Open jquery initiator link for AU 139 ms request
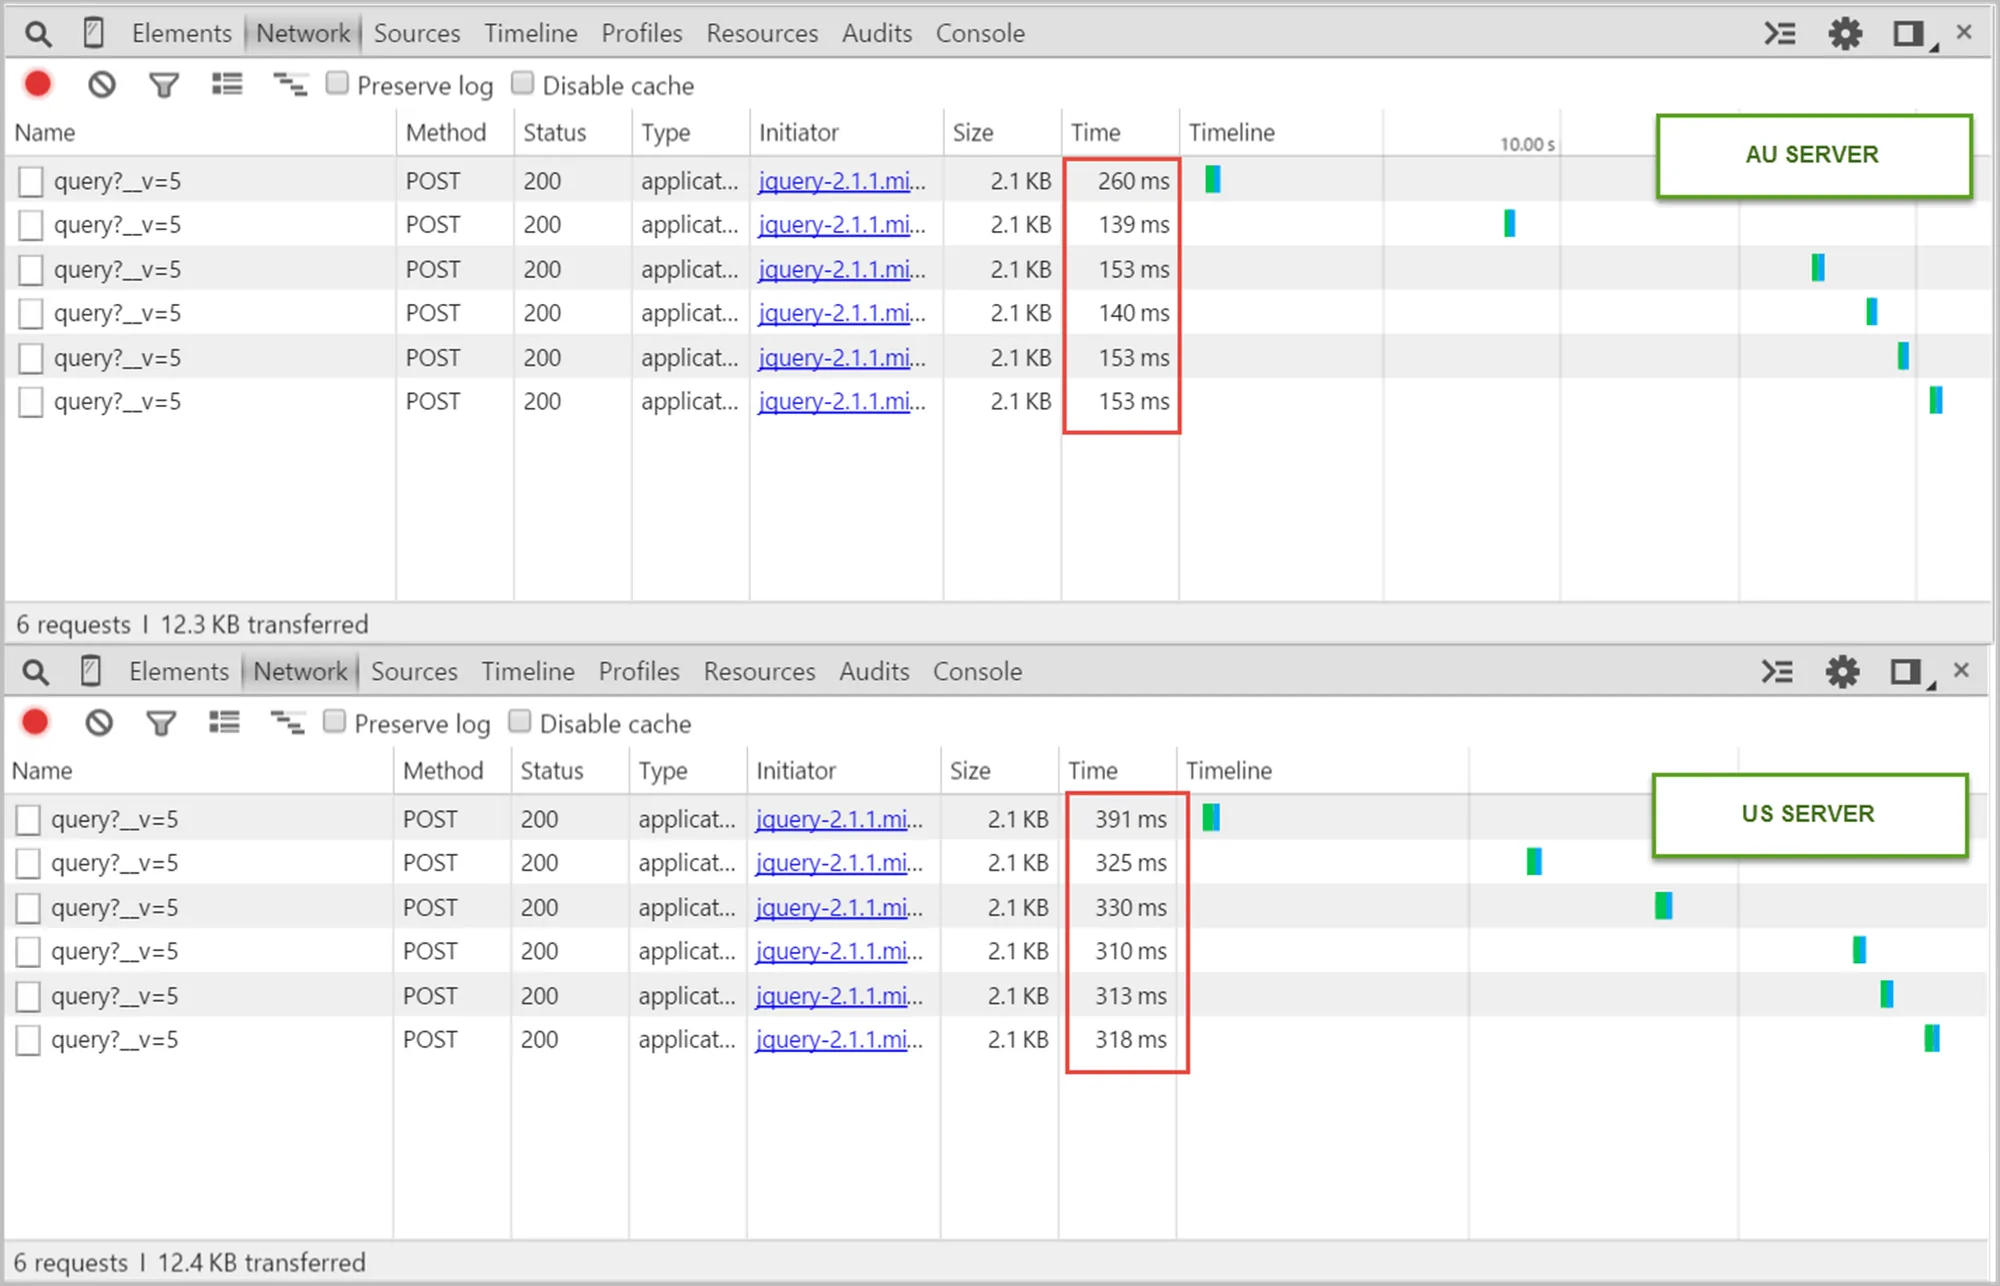 coord(842,225)
